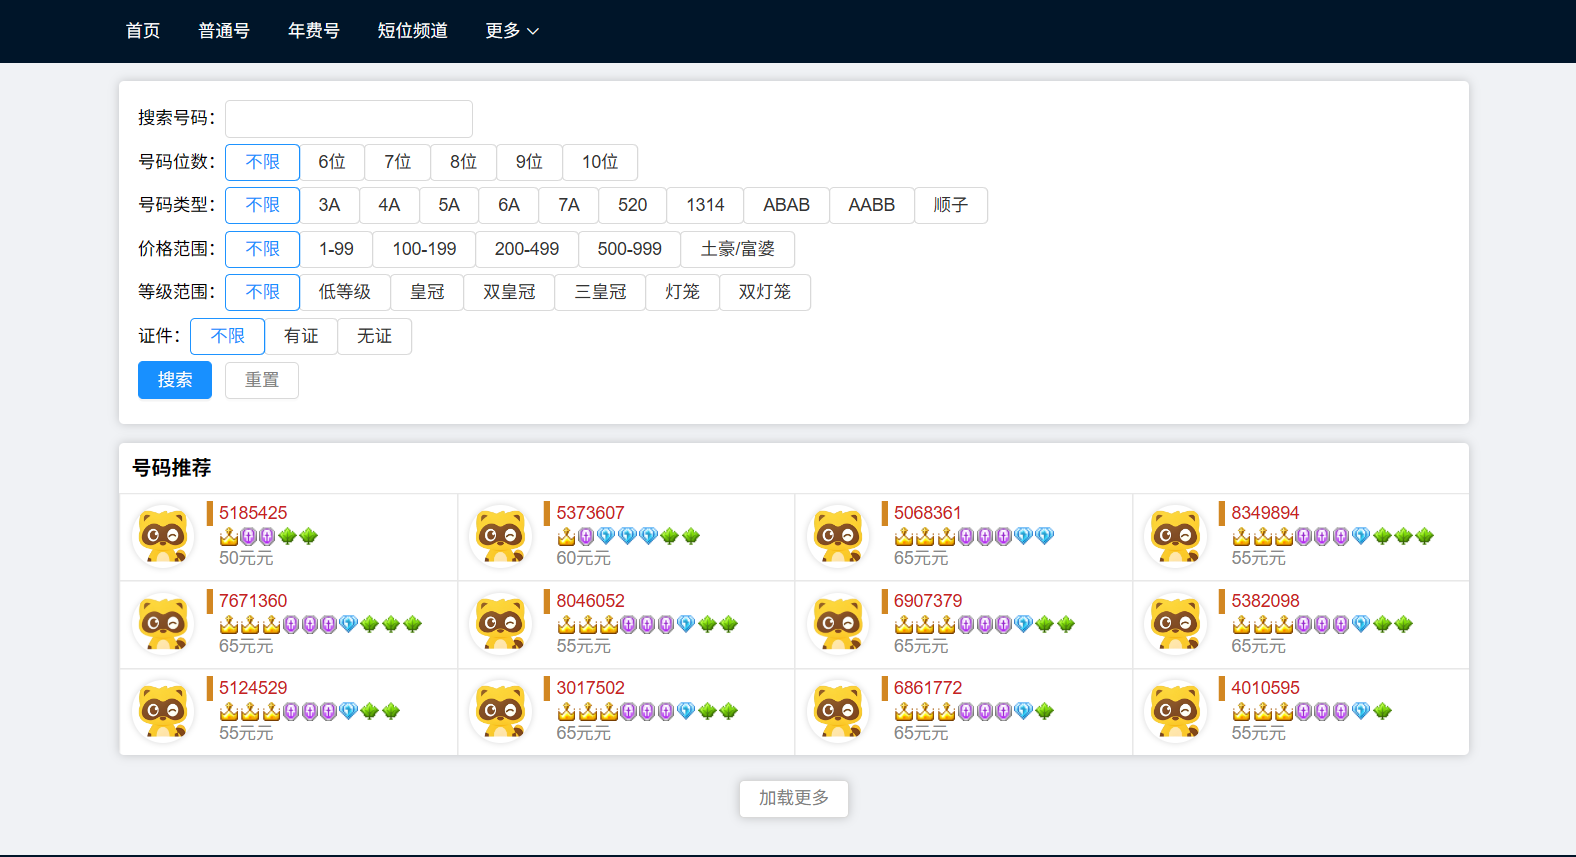Click the raccoon avatar next to 5373607

(500, 536)
